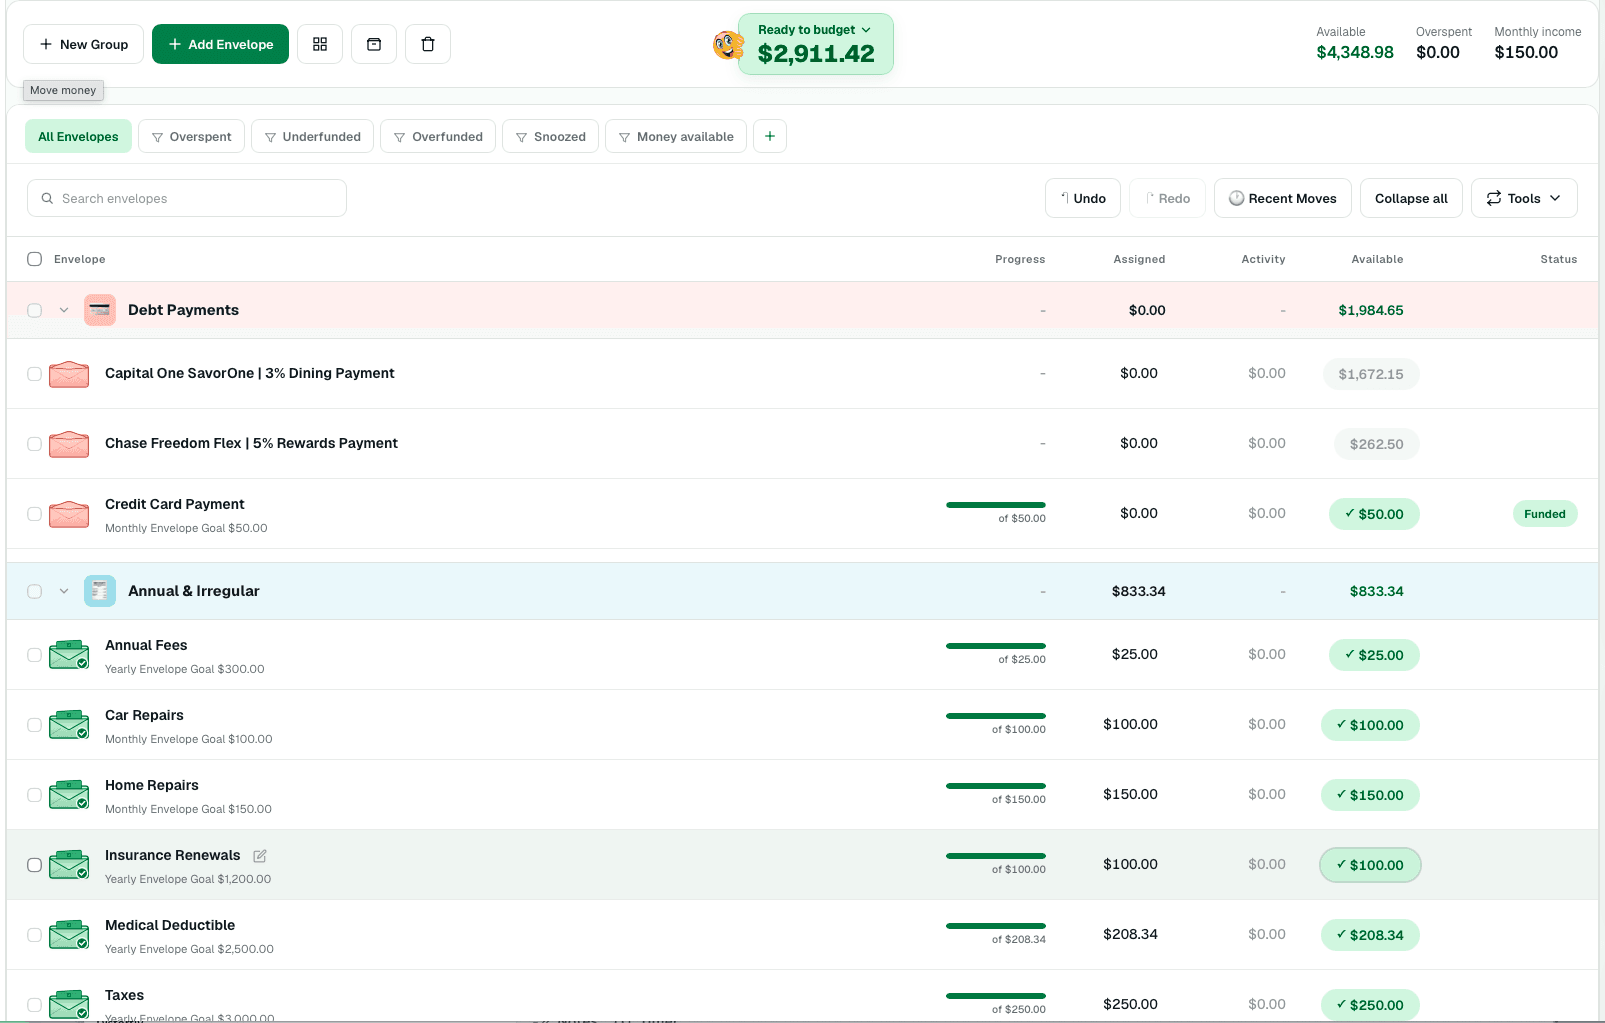Click the Insurance Renewals green envelope icon
This screenshot has height=1023, width=1605.
[69, 865]
